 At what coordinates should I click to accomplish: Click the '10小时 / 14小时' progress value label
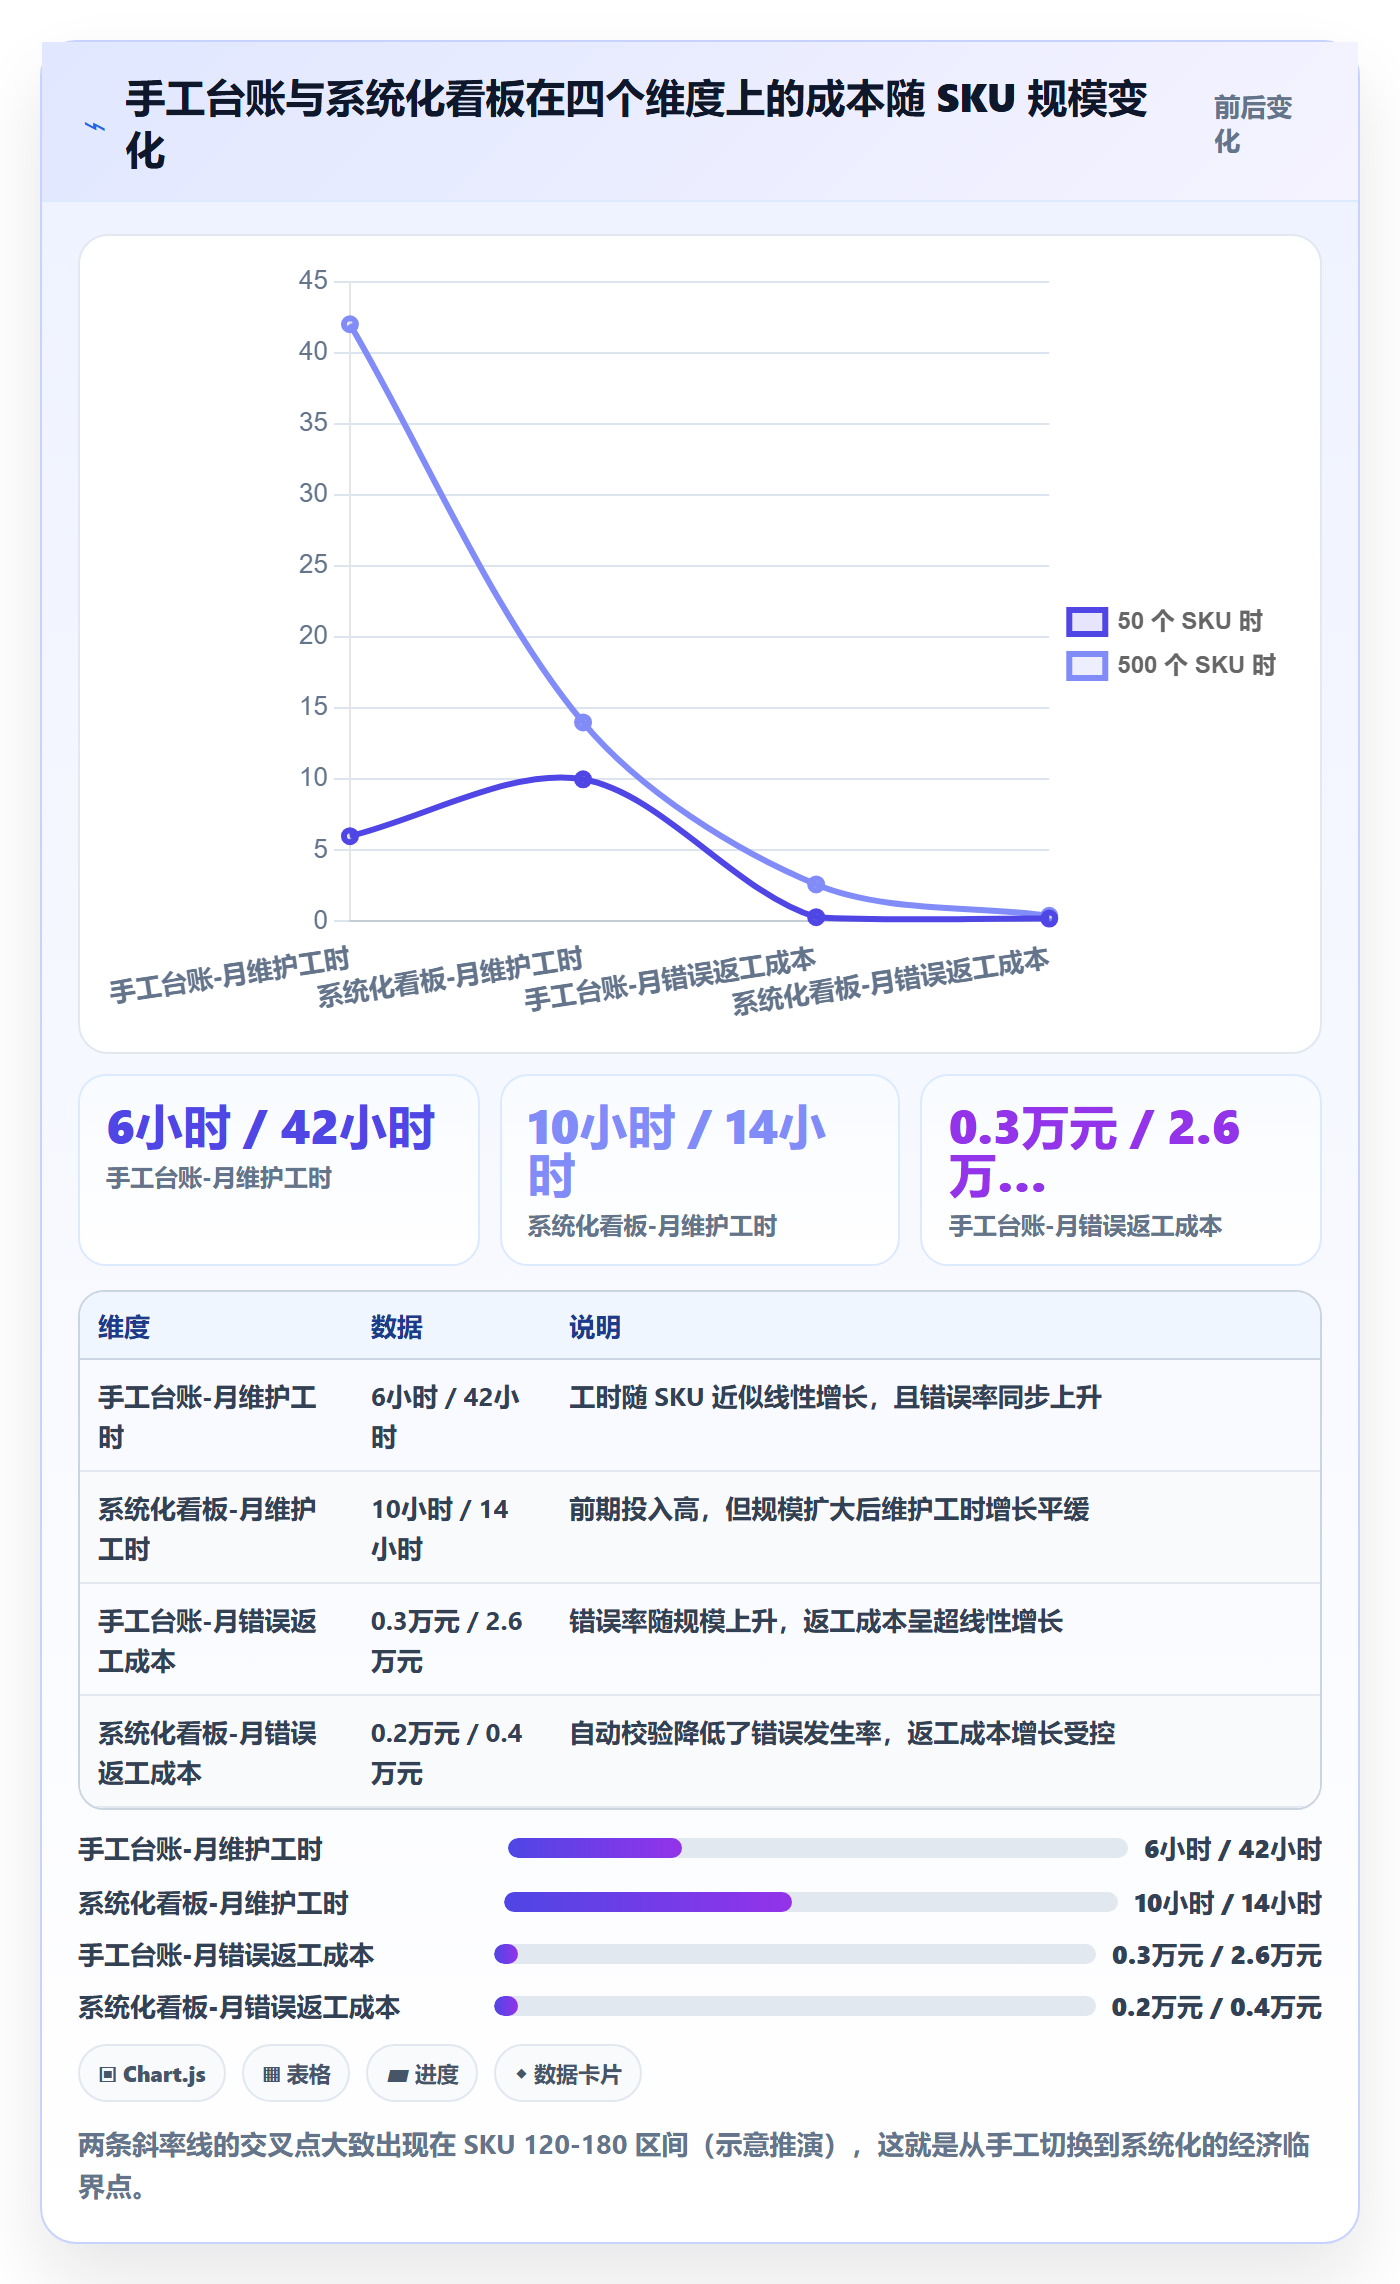pyautogui.click(x=1228, y=1902)
